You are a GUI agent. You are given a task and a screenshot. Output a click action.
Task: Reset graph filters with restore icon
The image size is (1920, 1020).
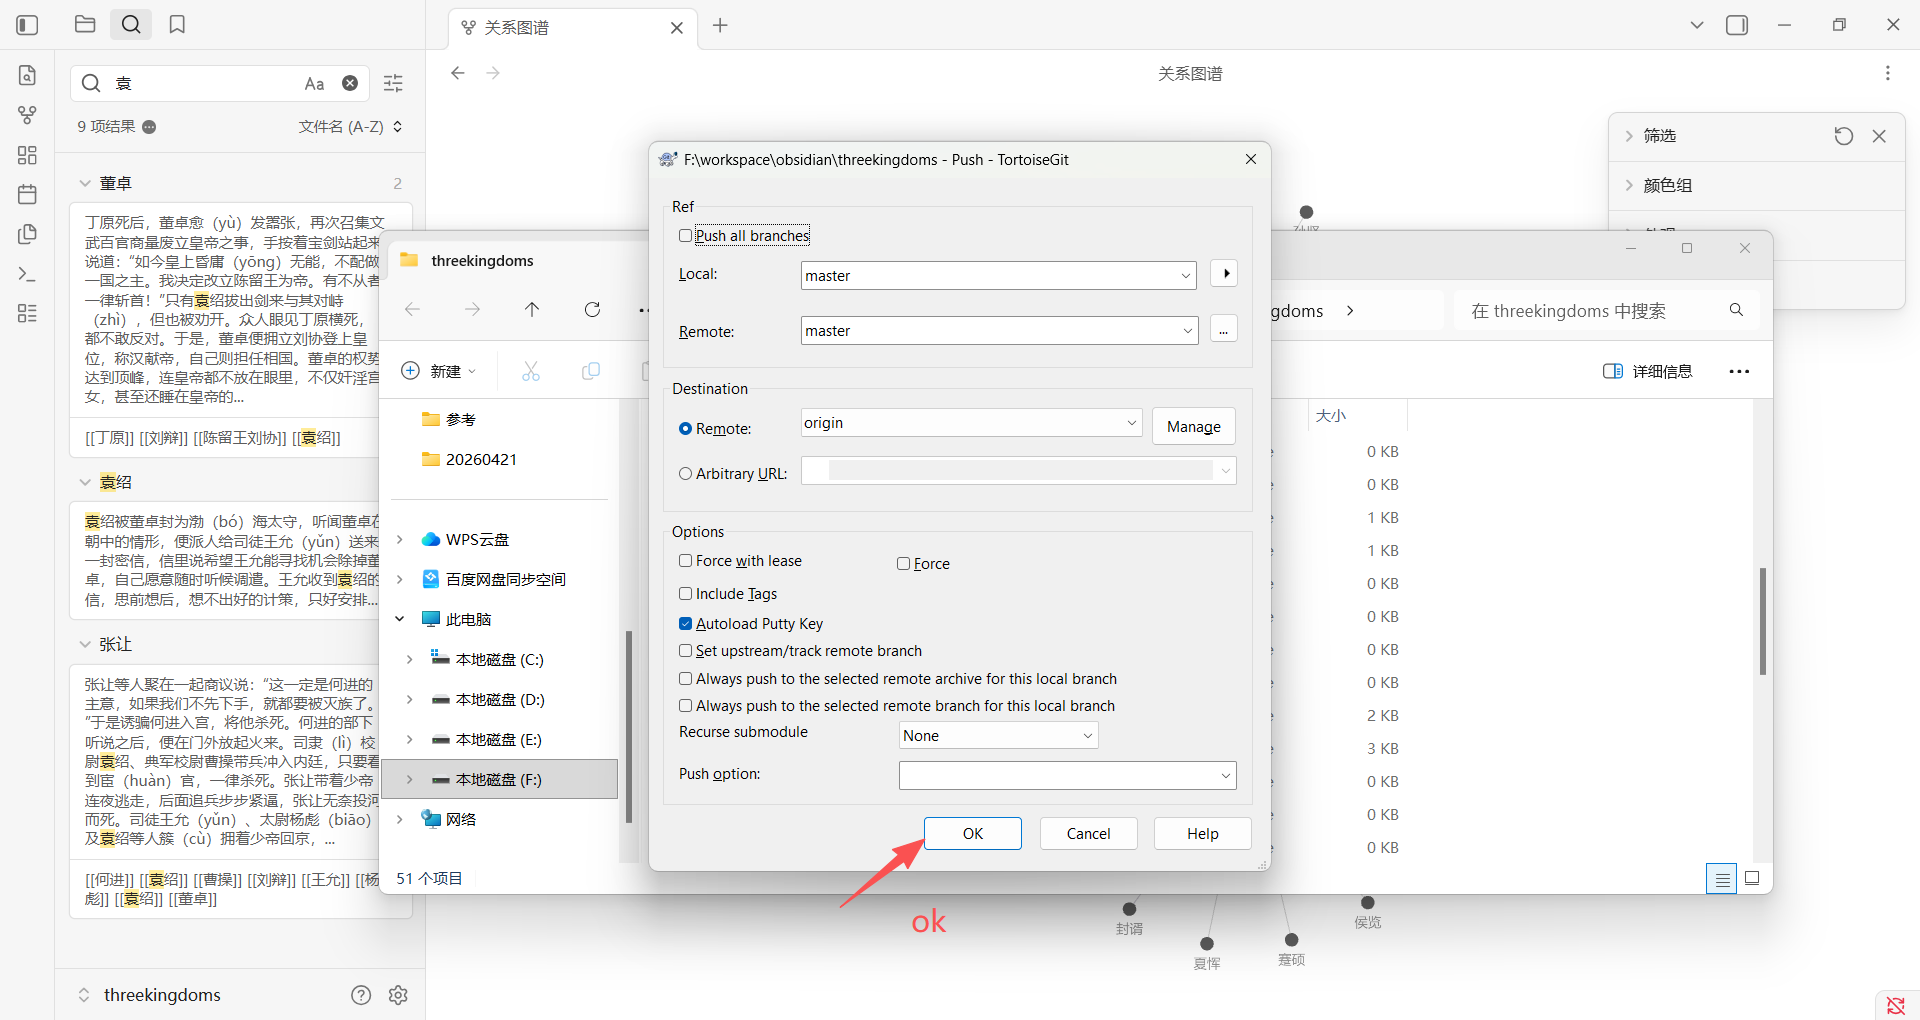click(1843, 136)
